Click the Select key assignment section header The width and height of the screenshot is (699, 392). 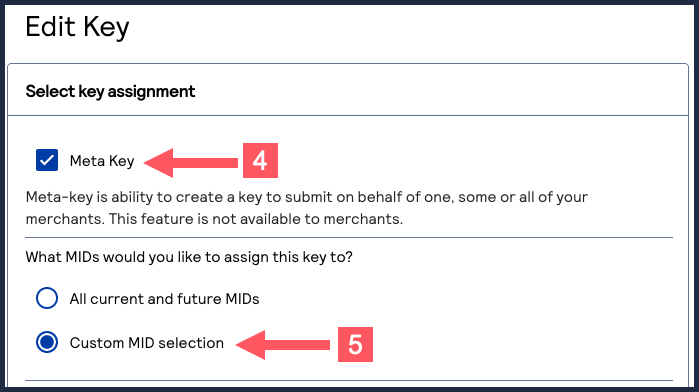tap(110, 91)
